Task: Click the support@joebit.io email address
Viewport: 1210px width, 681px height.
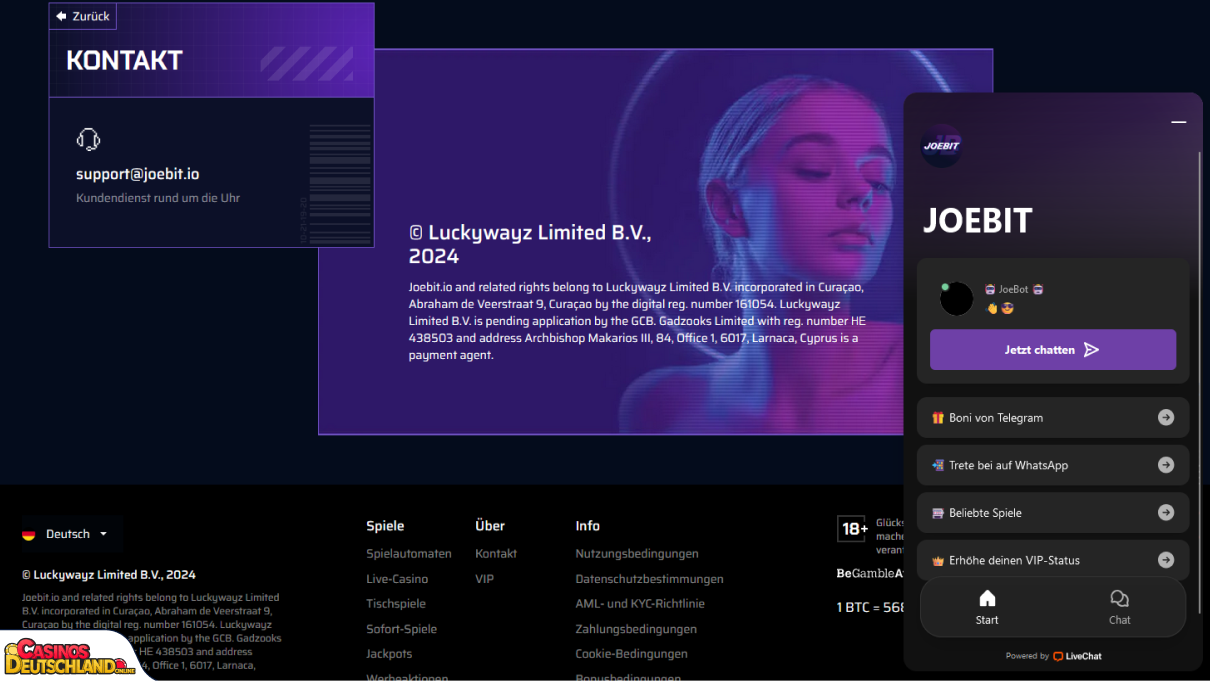Action: (x=138, y=174)
